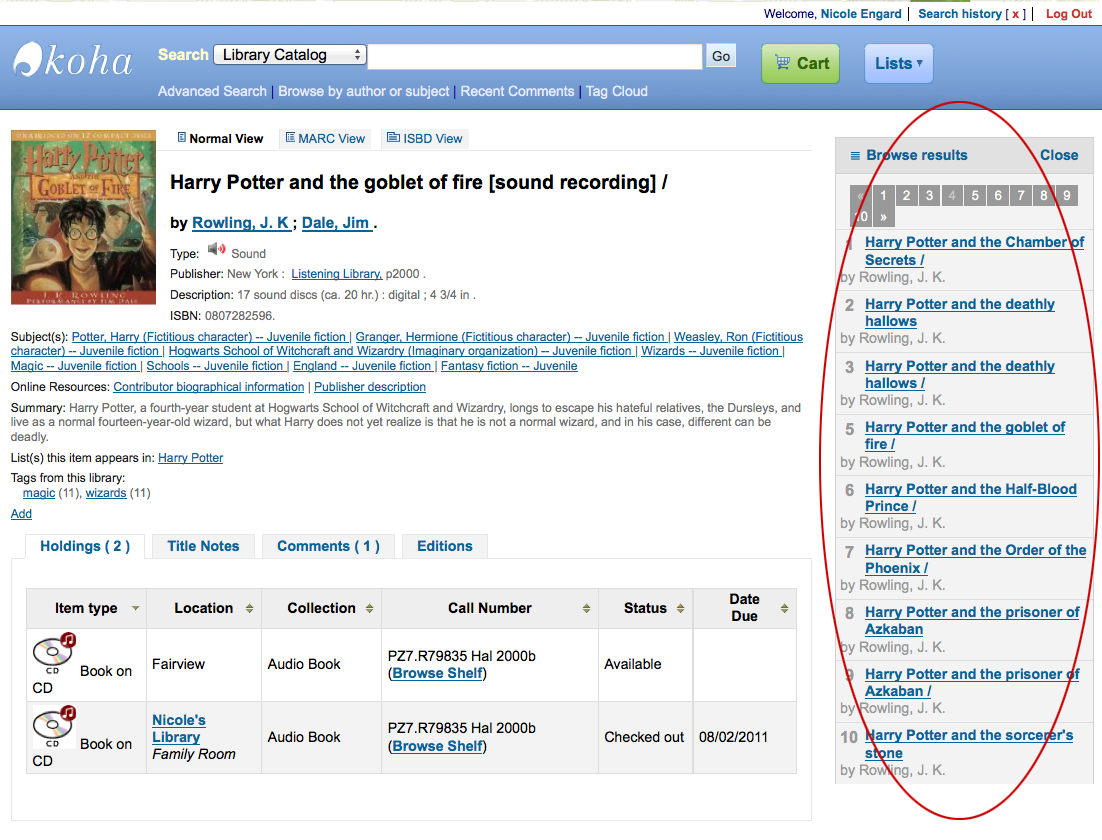Select the Holdings ( 2 ) tab

[x=85, y=546]
